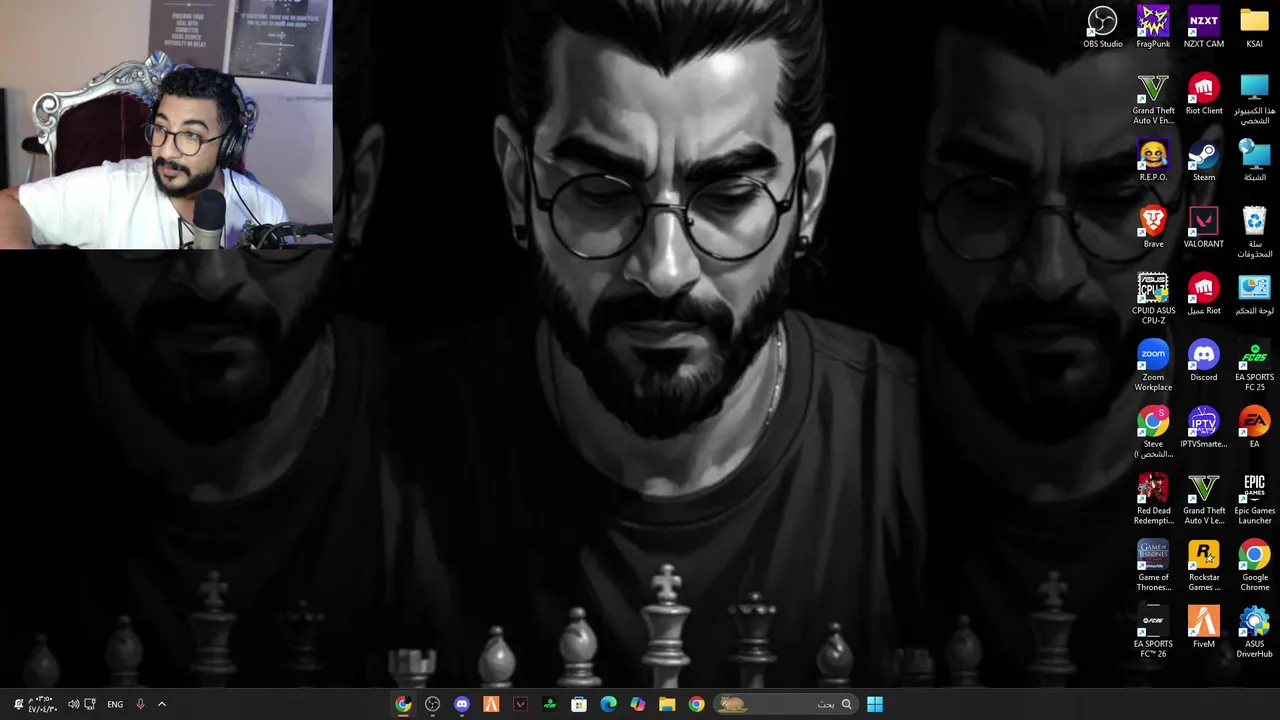This screenshot has height=720, width=1280.
Task: Open the Epic Games Launcher shortcut
Action: click(1254, 499)
